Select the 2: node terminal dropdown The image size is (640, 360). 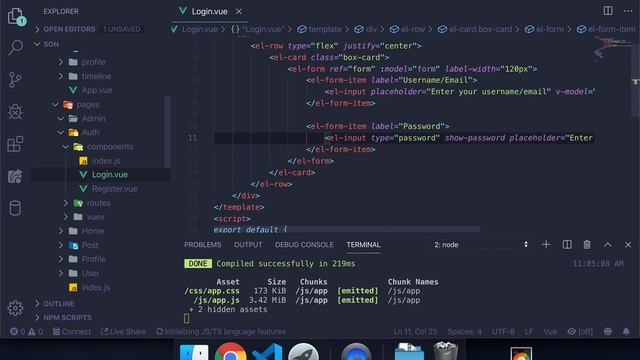pyautogui.click(x=480, y=244)
